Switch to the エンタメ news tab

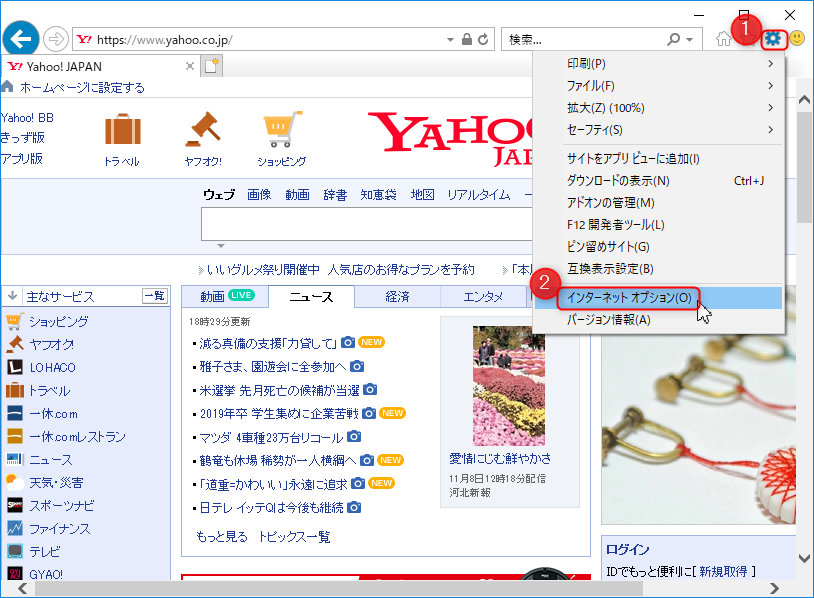(483, 296)
